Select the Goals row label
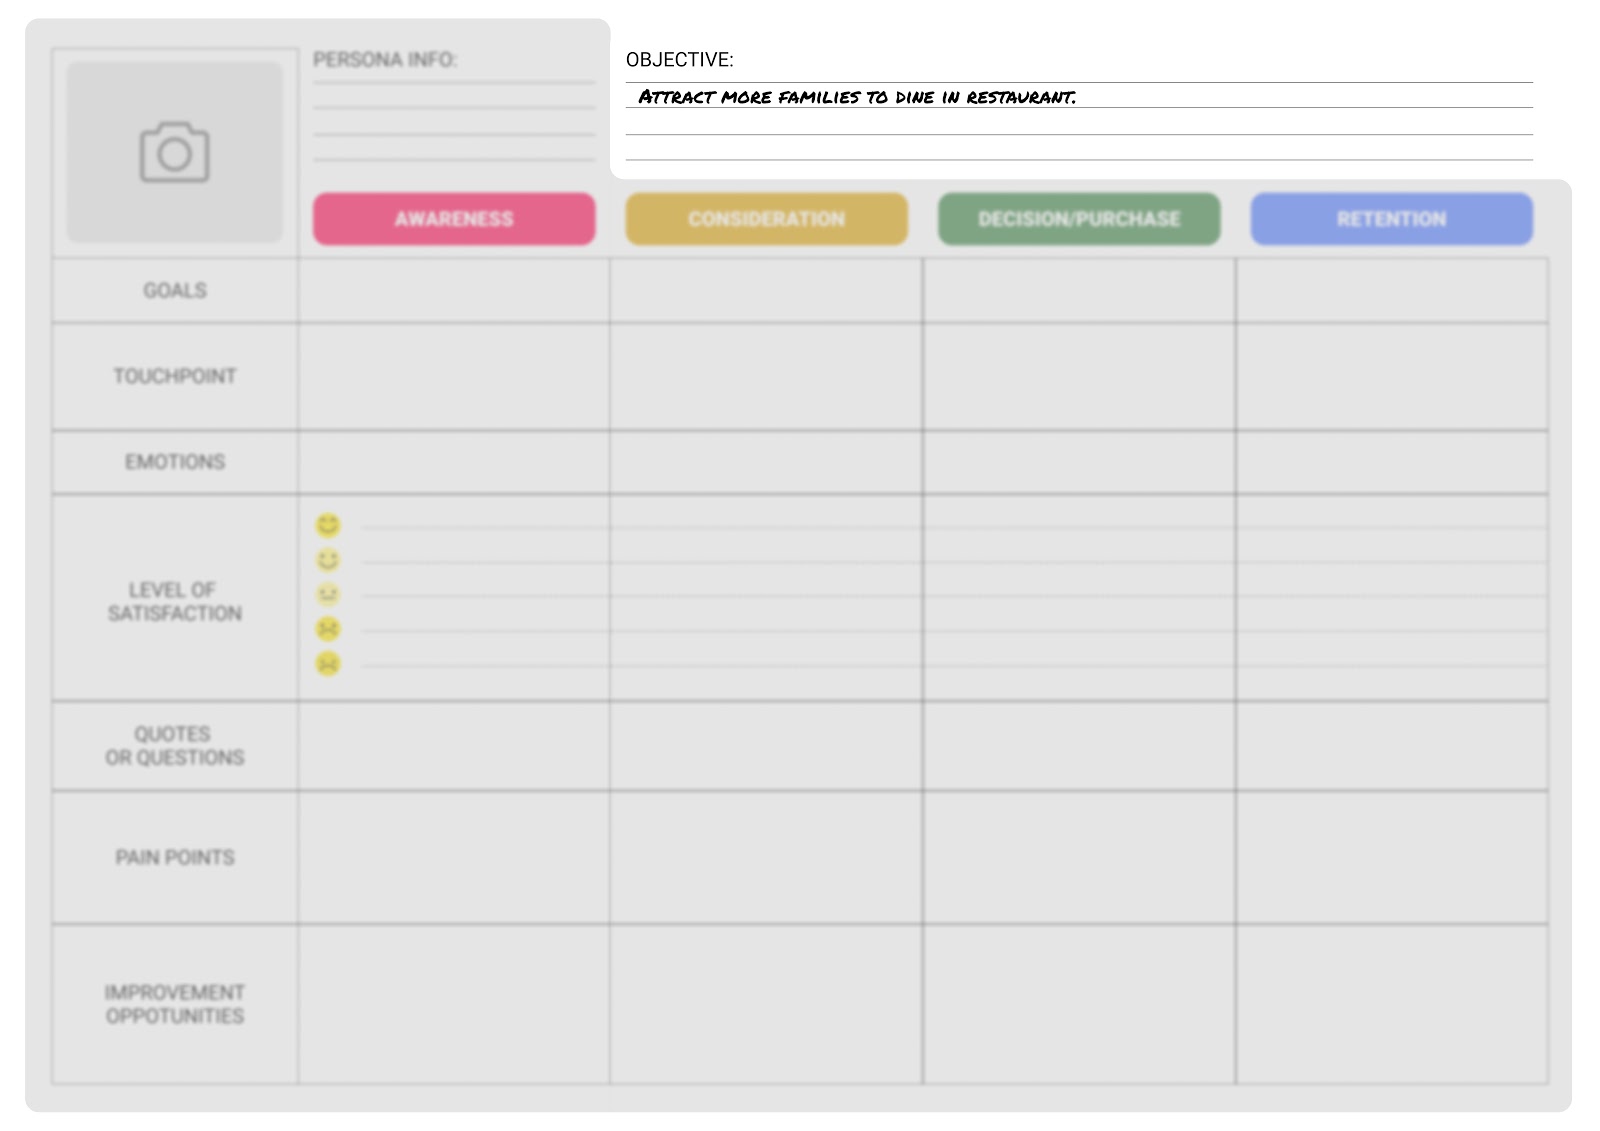 coord(175,291)
